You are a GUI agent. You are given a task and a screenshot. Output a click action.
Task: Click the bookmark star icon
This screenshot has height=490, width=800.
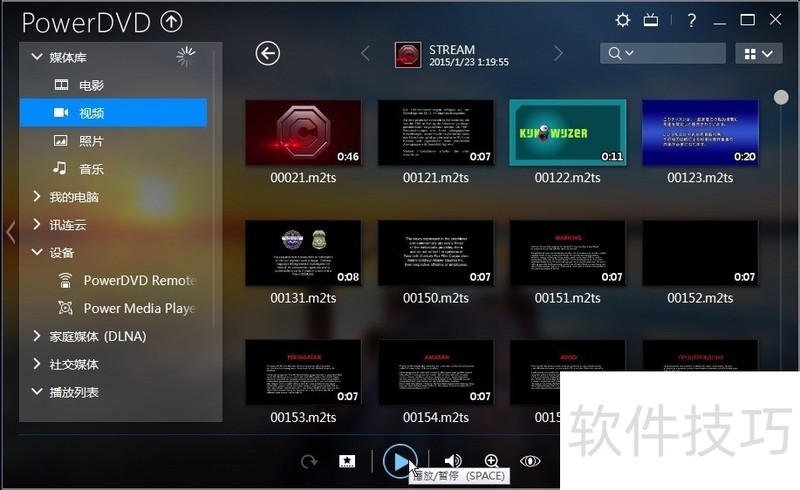347,461
